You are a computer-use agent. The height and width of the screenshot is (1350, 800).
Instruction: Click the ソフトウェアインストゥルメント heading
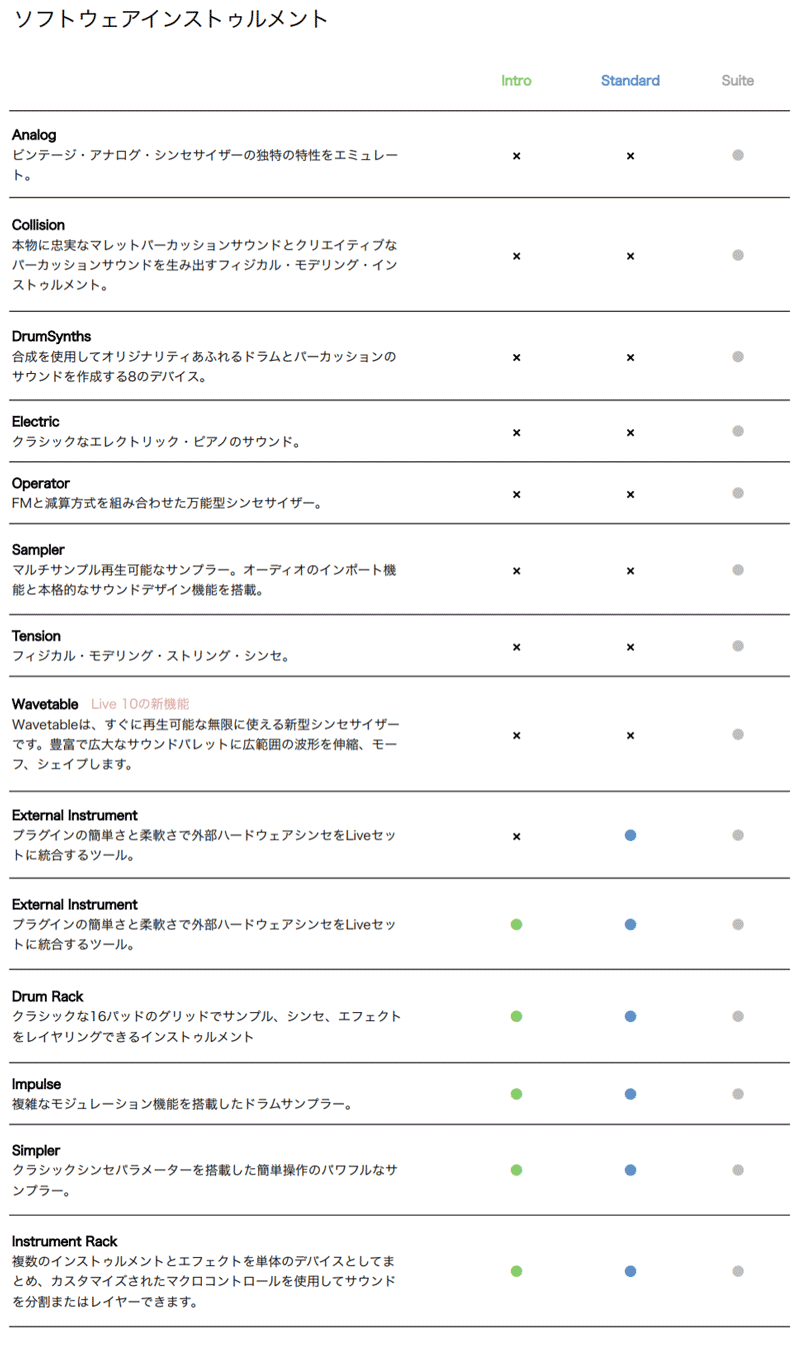(171, 18)
